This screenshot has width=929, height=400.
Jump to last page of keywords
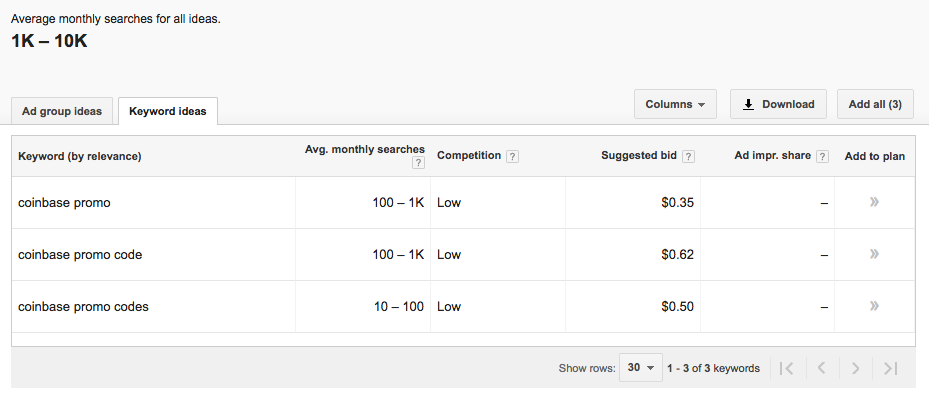pos(889,368)
